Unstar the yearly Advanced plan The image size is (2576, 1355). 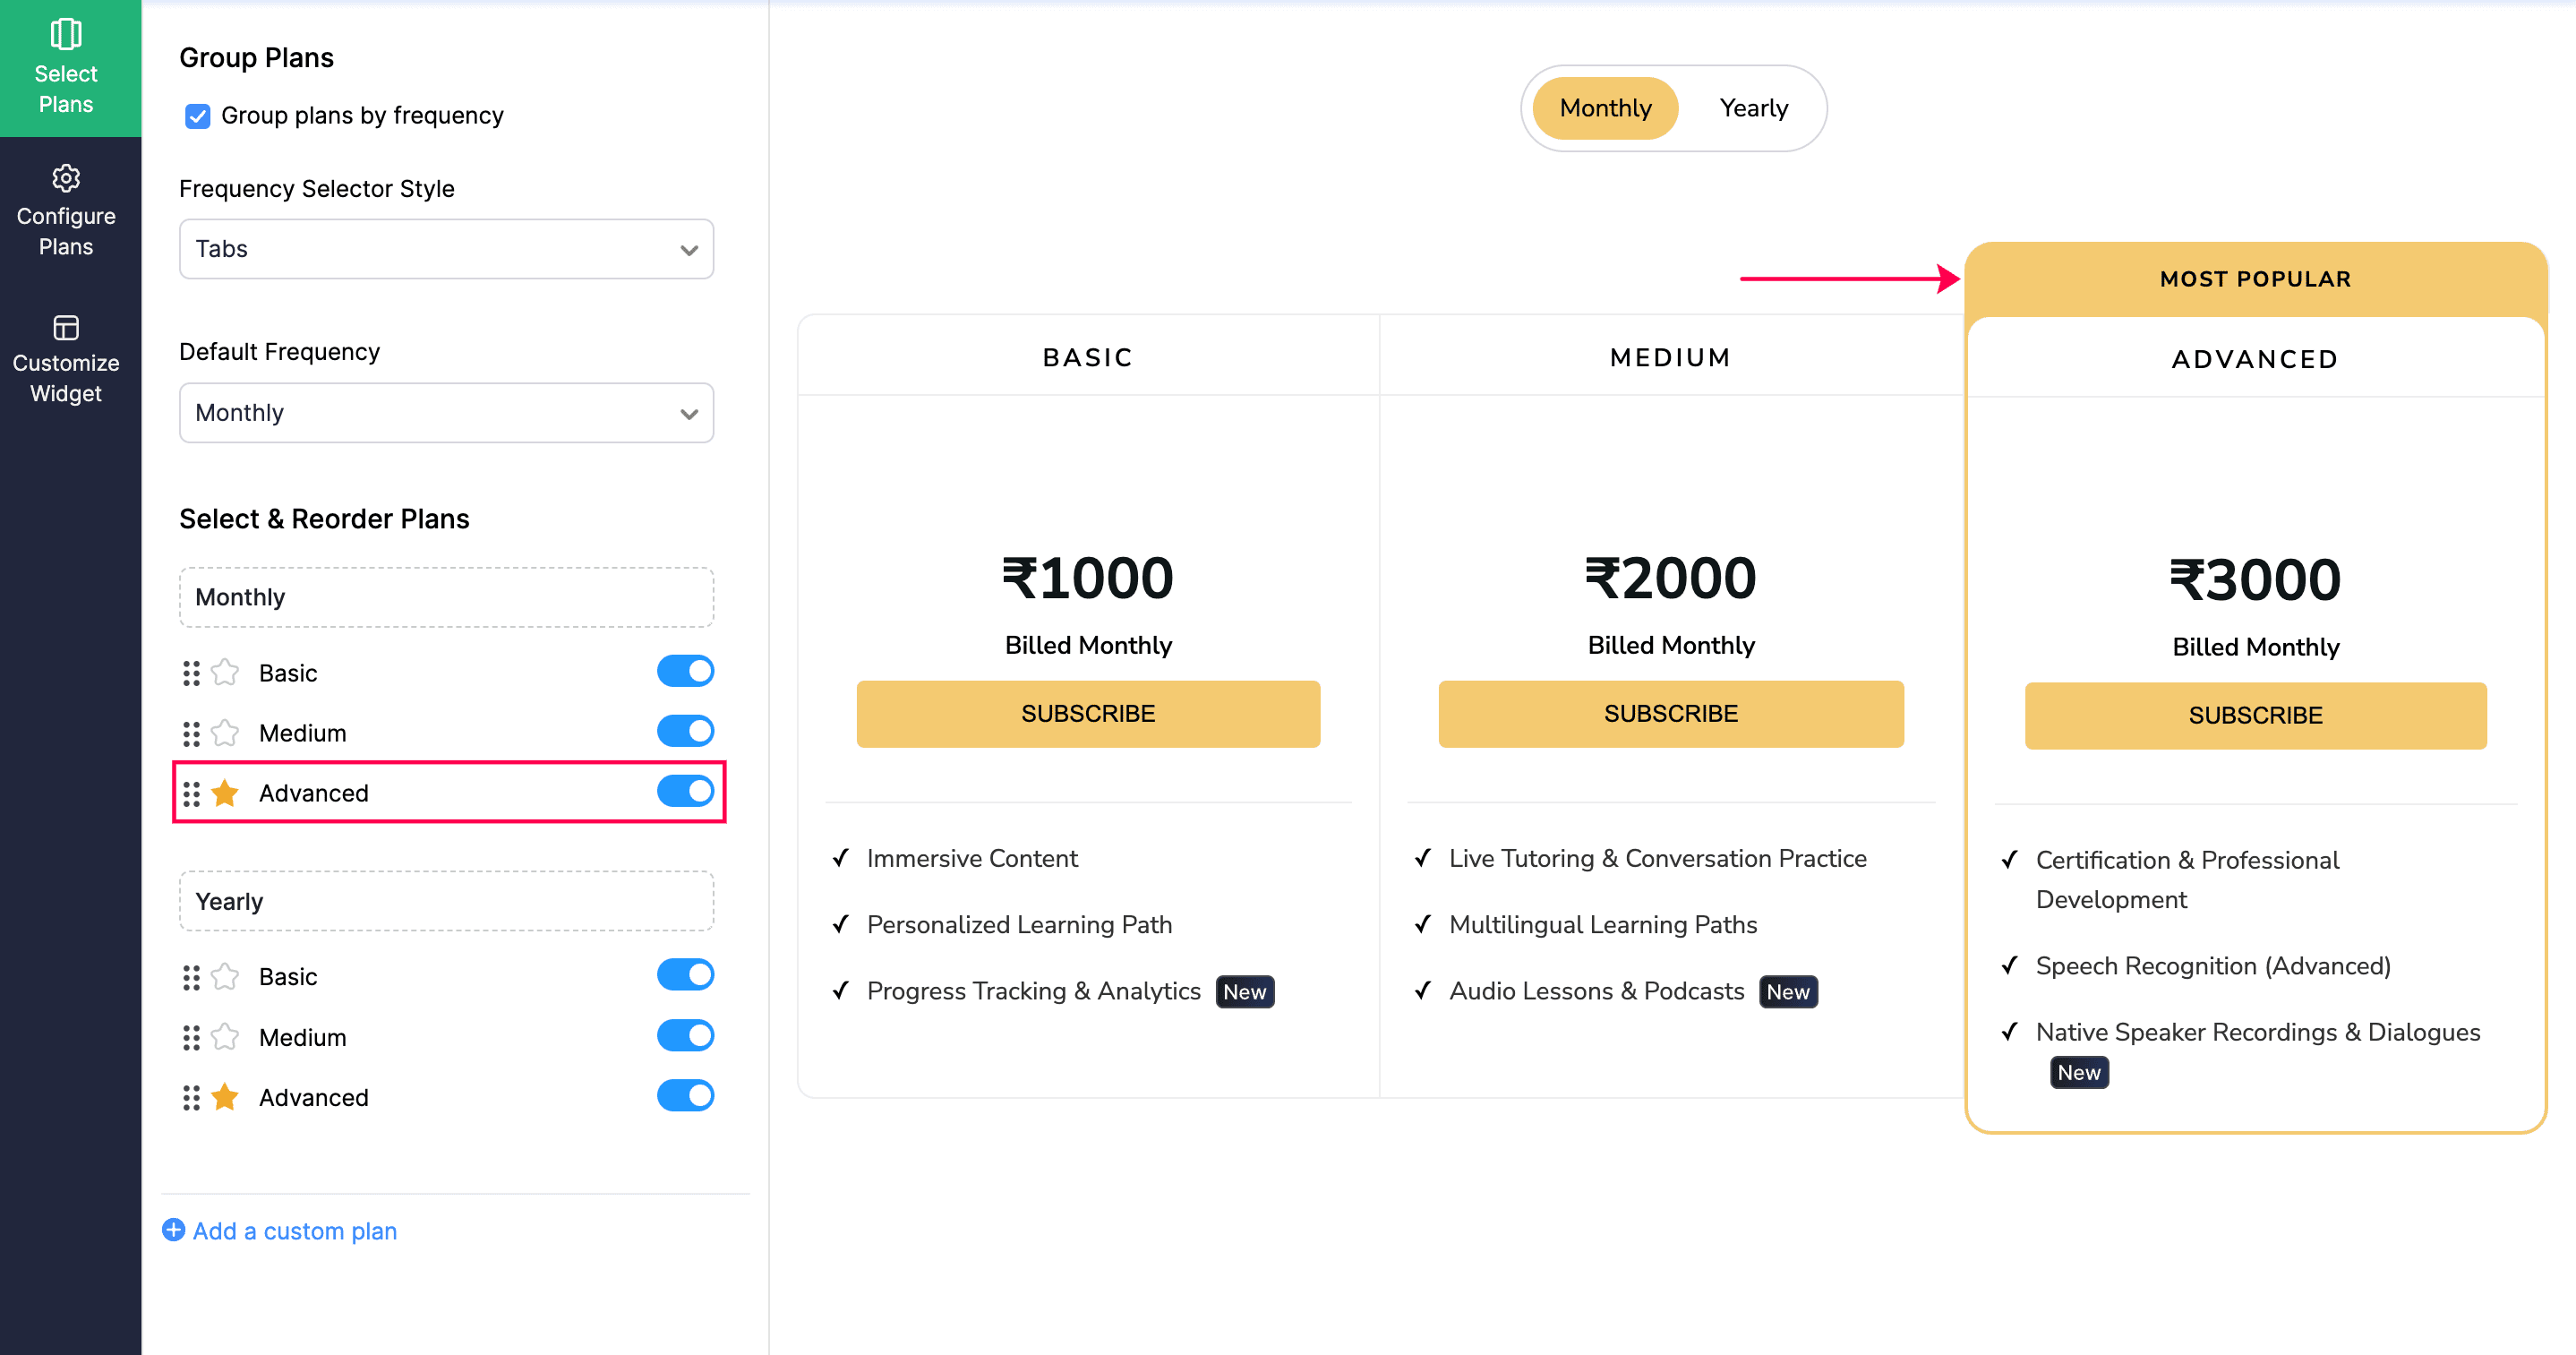pyautogui.click(x=224, y=1097)
